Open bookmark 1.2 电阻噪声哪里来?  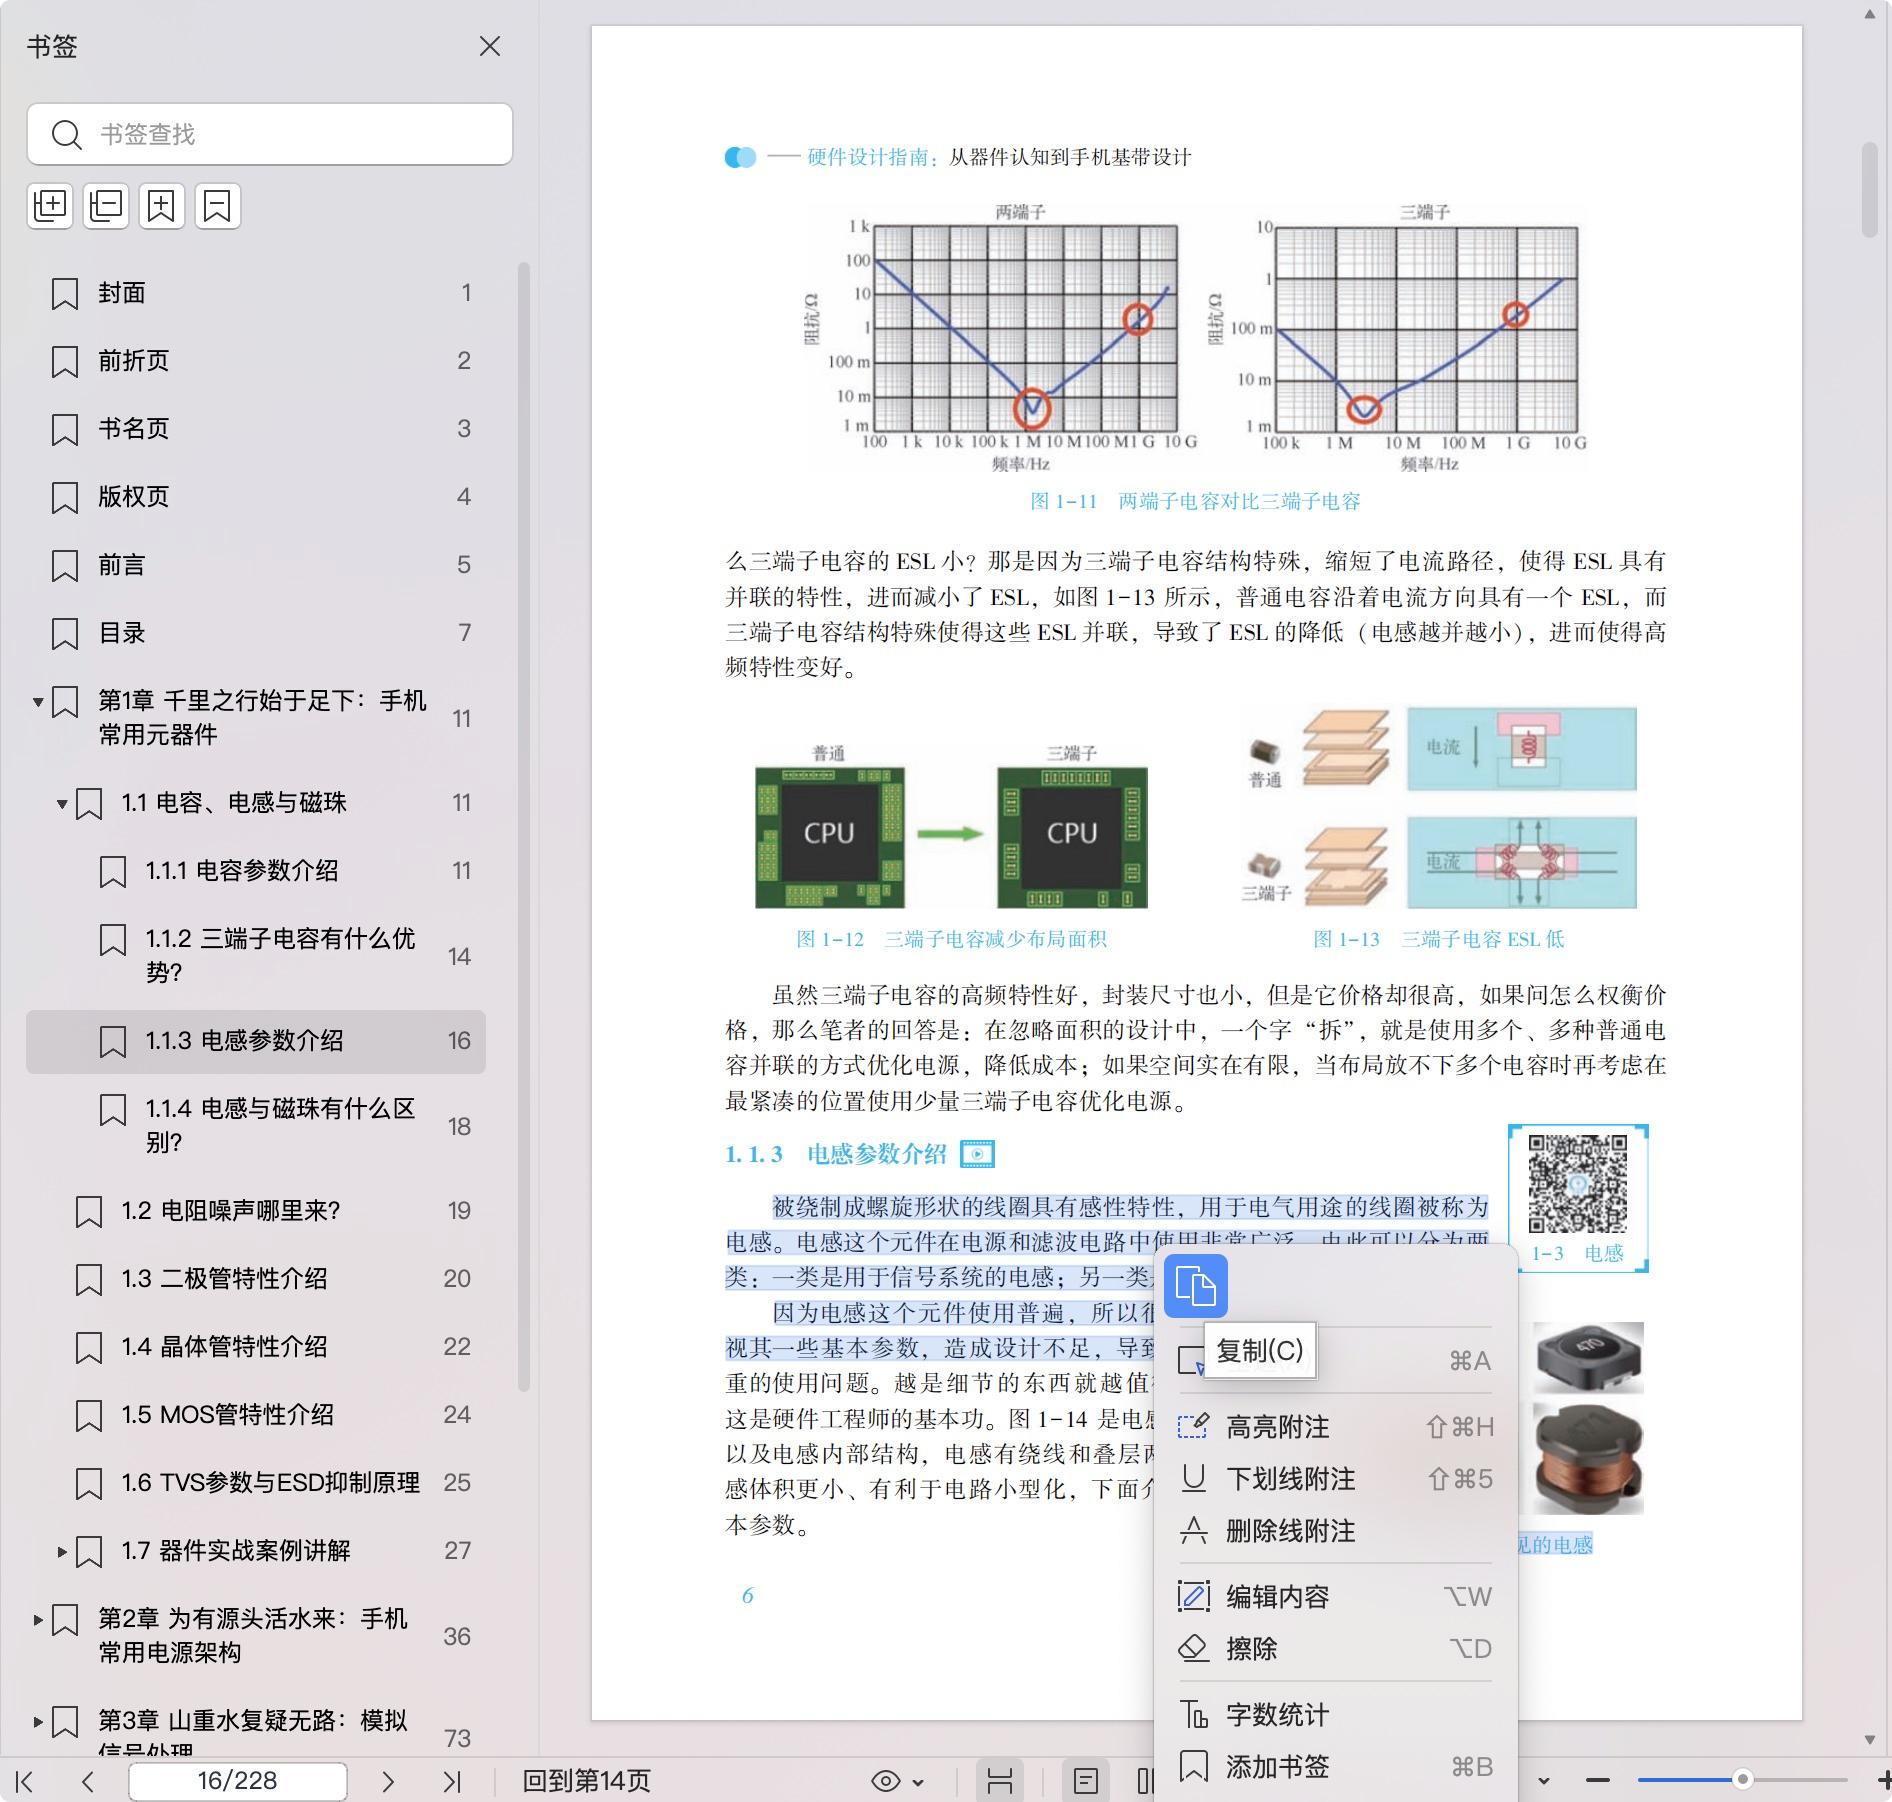(230, 1211)
